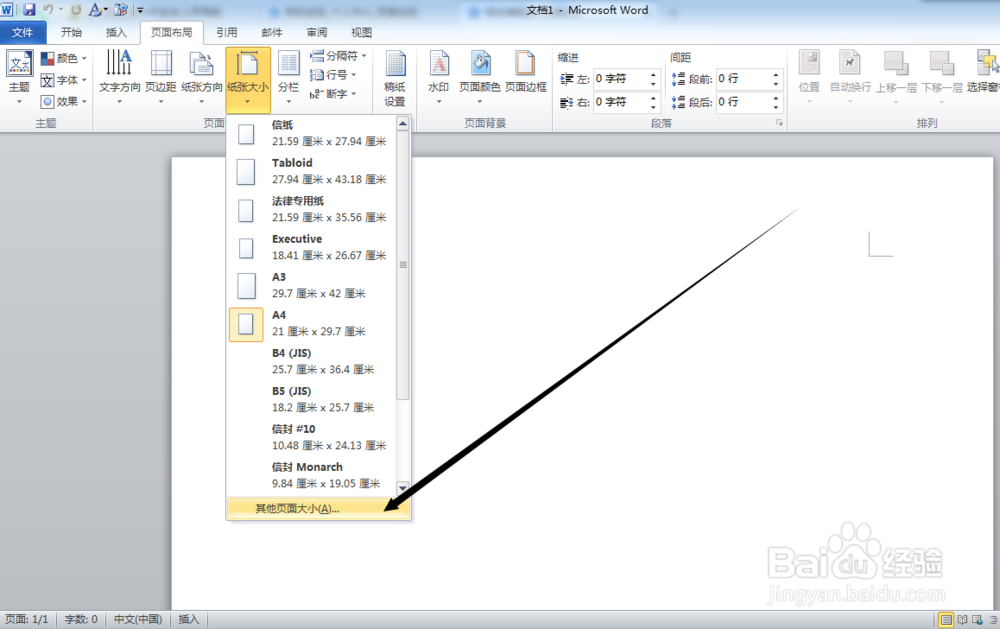Increase left indent with up spinner
The width and height of the screenshot is (1000, 629).
pos(653,75)
